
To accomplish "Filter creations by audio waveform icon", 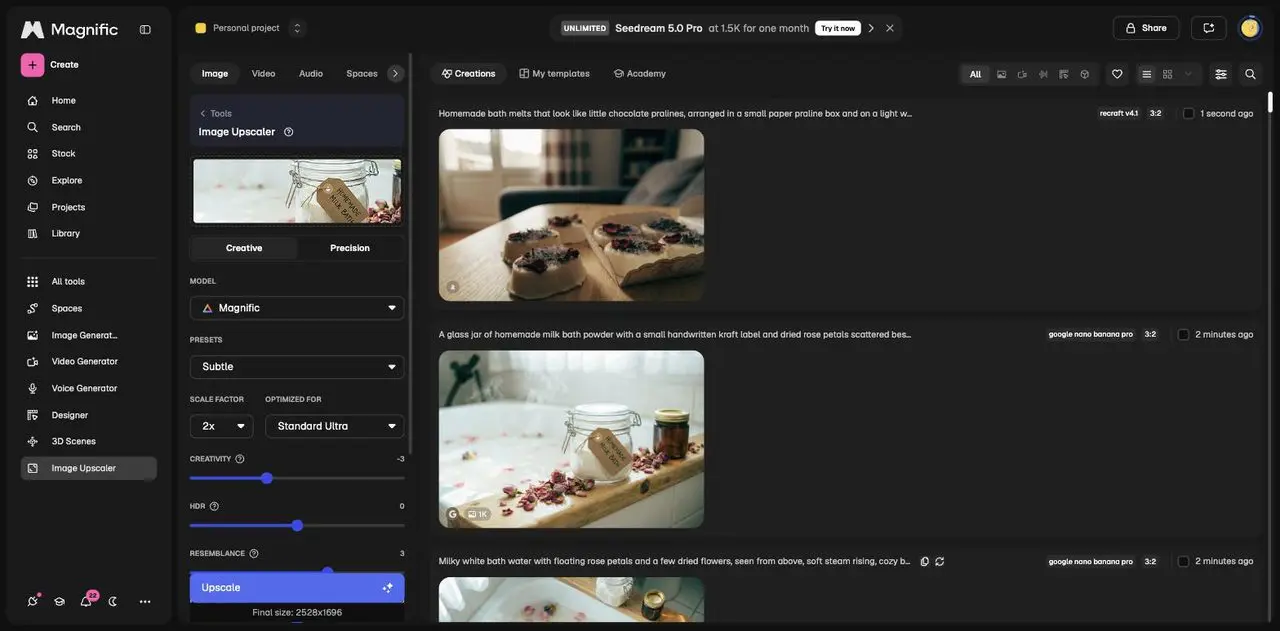I will click(1043, 74).
